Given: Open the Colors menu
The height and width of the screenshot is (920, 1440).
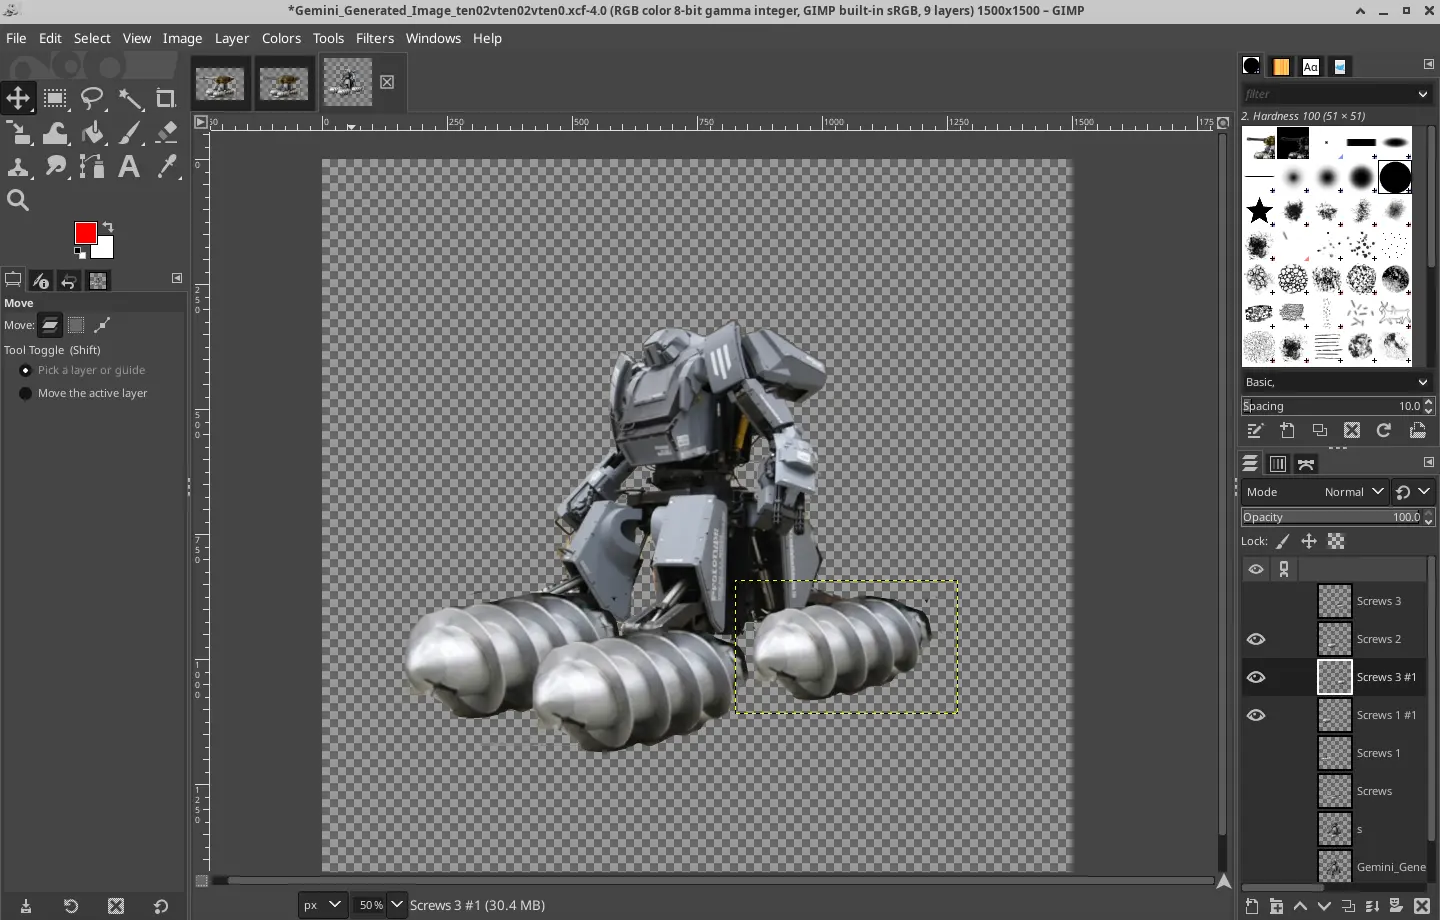Looking at the screenshot, I should click(x=281, y=38).
